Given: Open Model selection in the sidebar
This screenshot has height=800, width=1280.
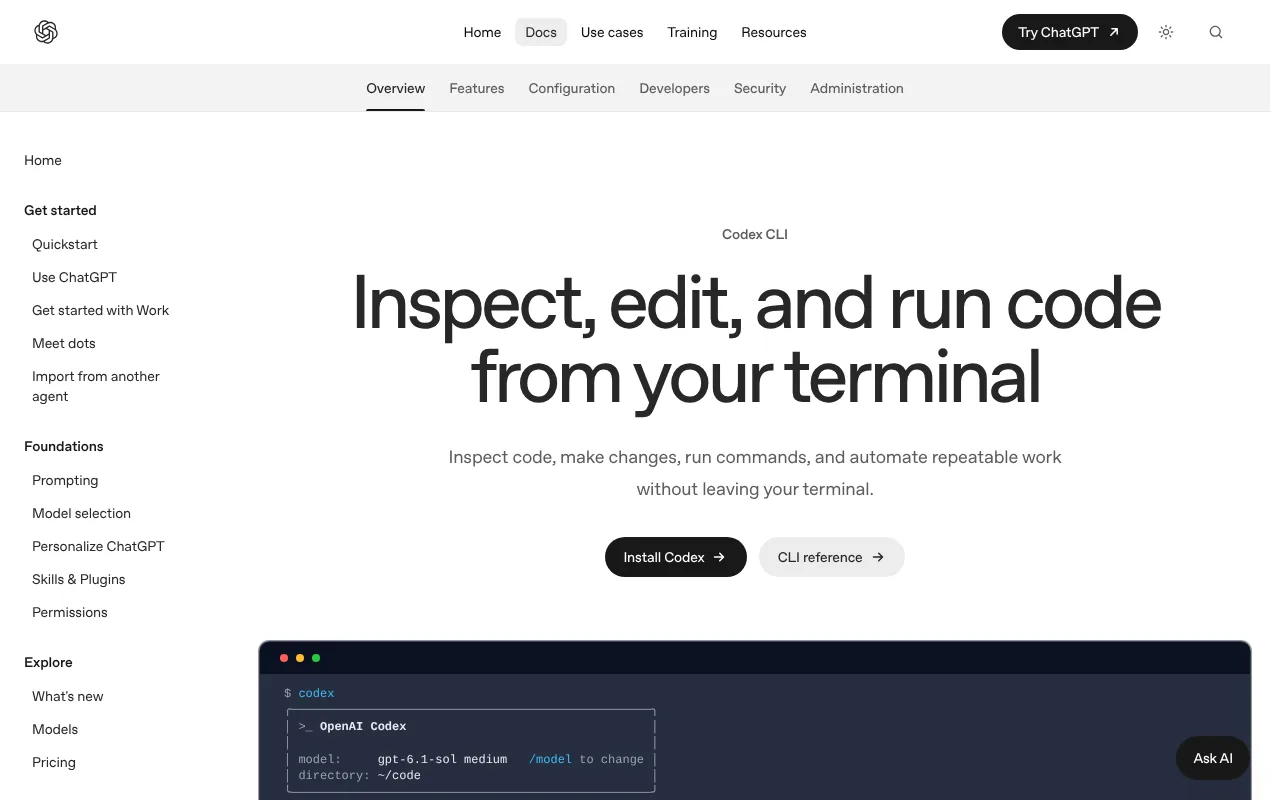Looking at the screenshot, I should pos(81,513).
